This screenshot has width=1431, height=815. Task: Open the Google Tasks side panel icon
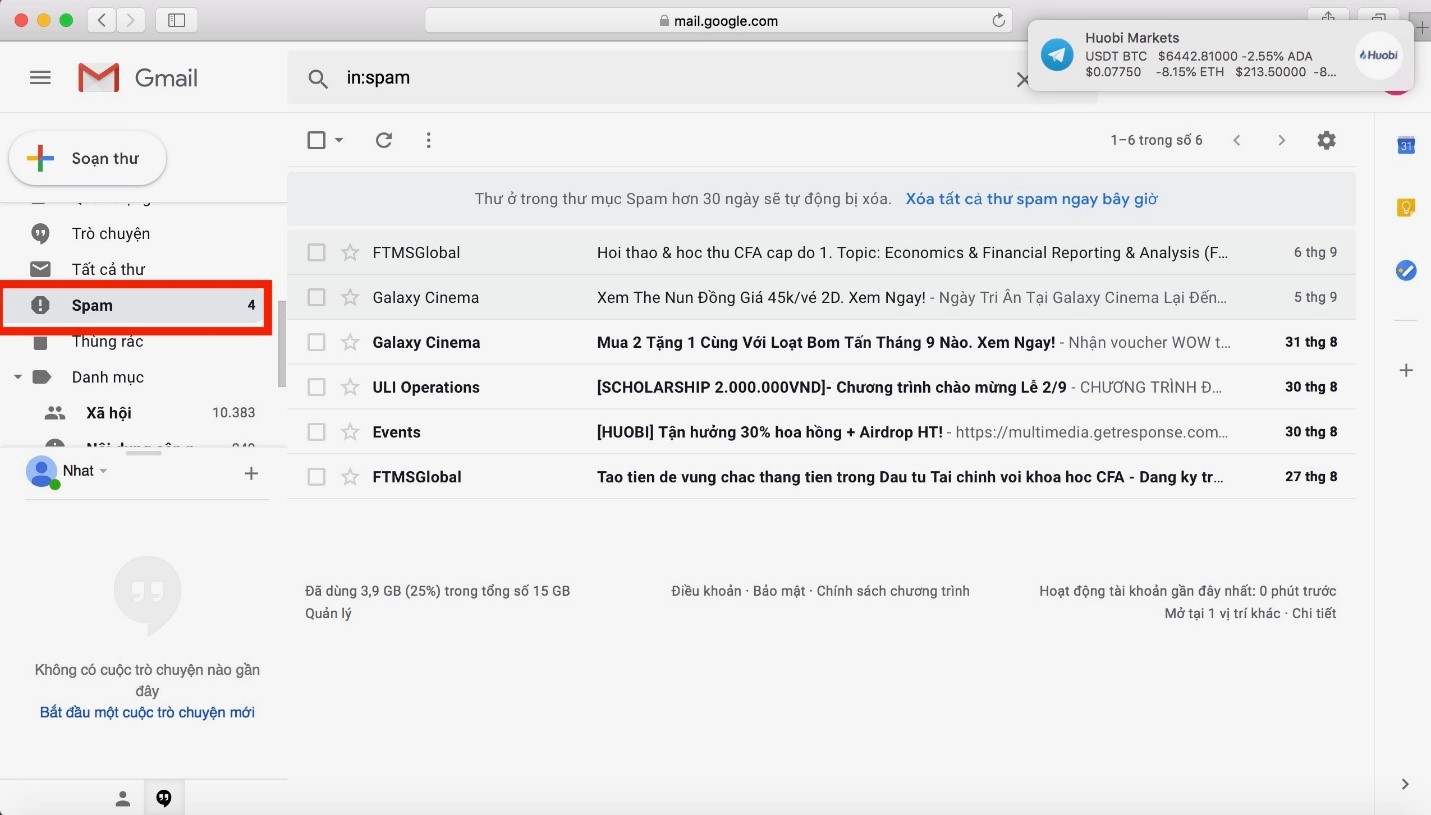[1406, 270]
